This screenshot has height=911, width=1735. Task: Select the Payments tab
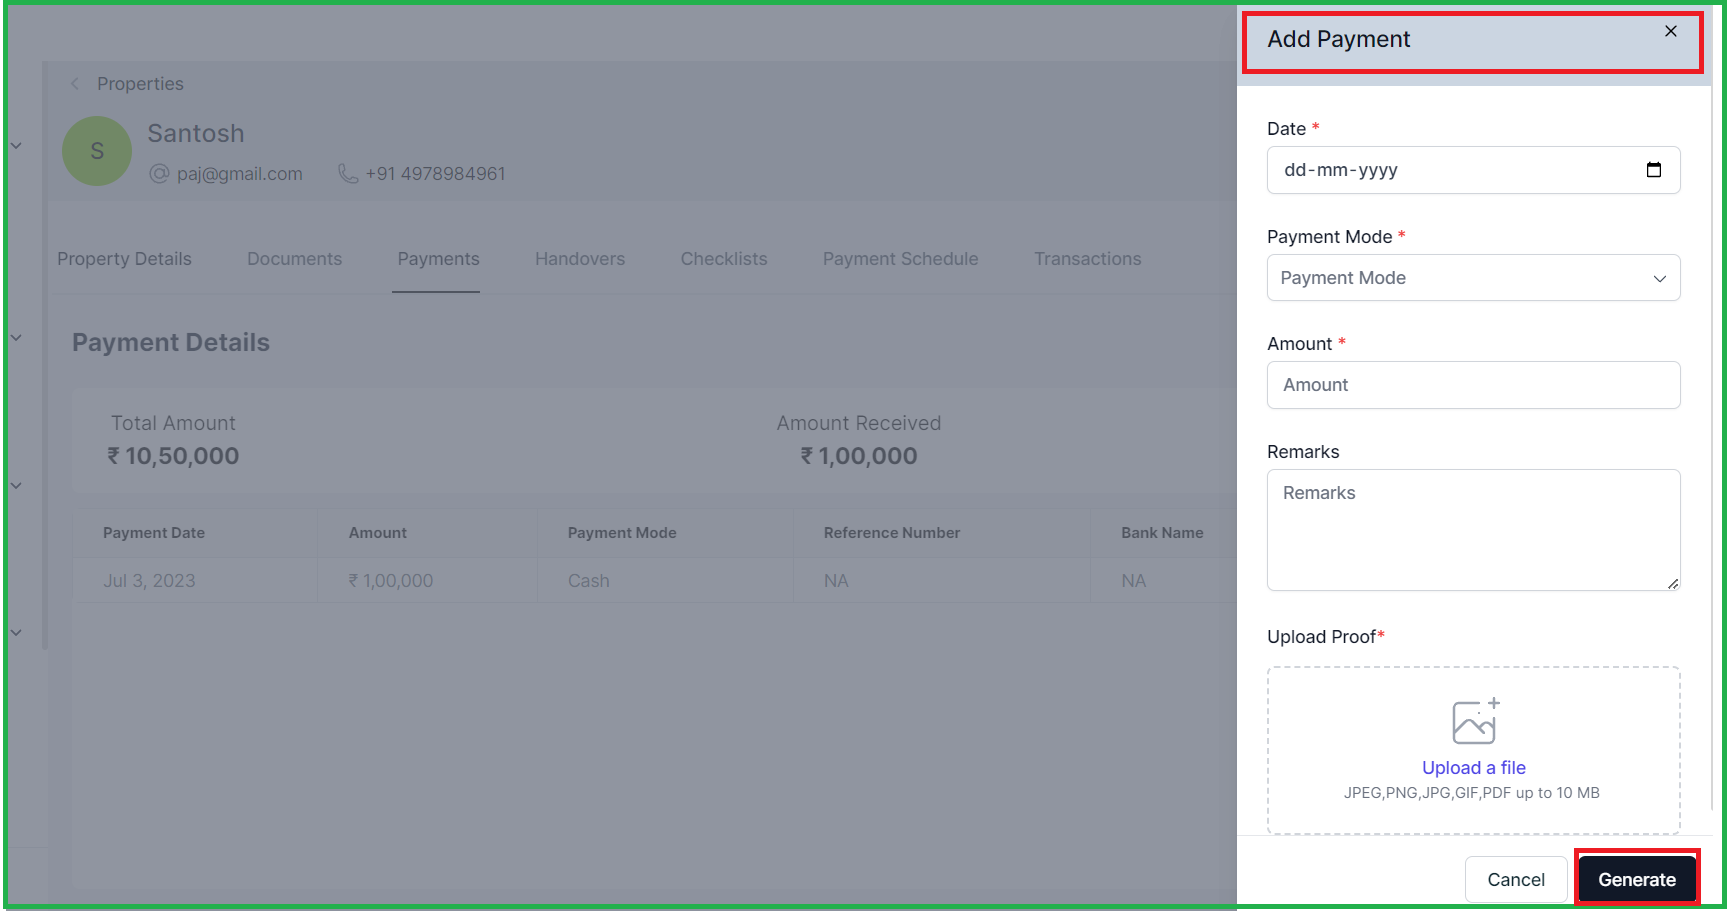(x=438, y=259)
